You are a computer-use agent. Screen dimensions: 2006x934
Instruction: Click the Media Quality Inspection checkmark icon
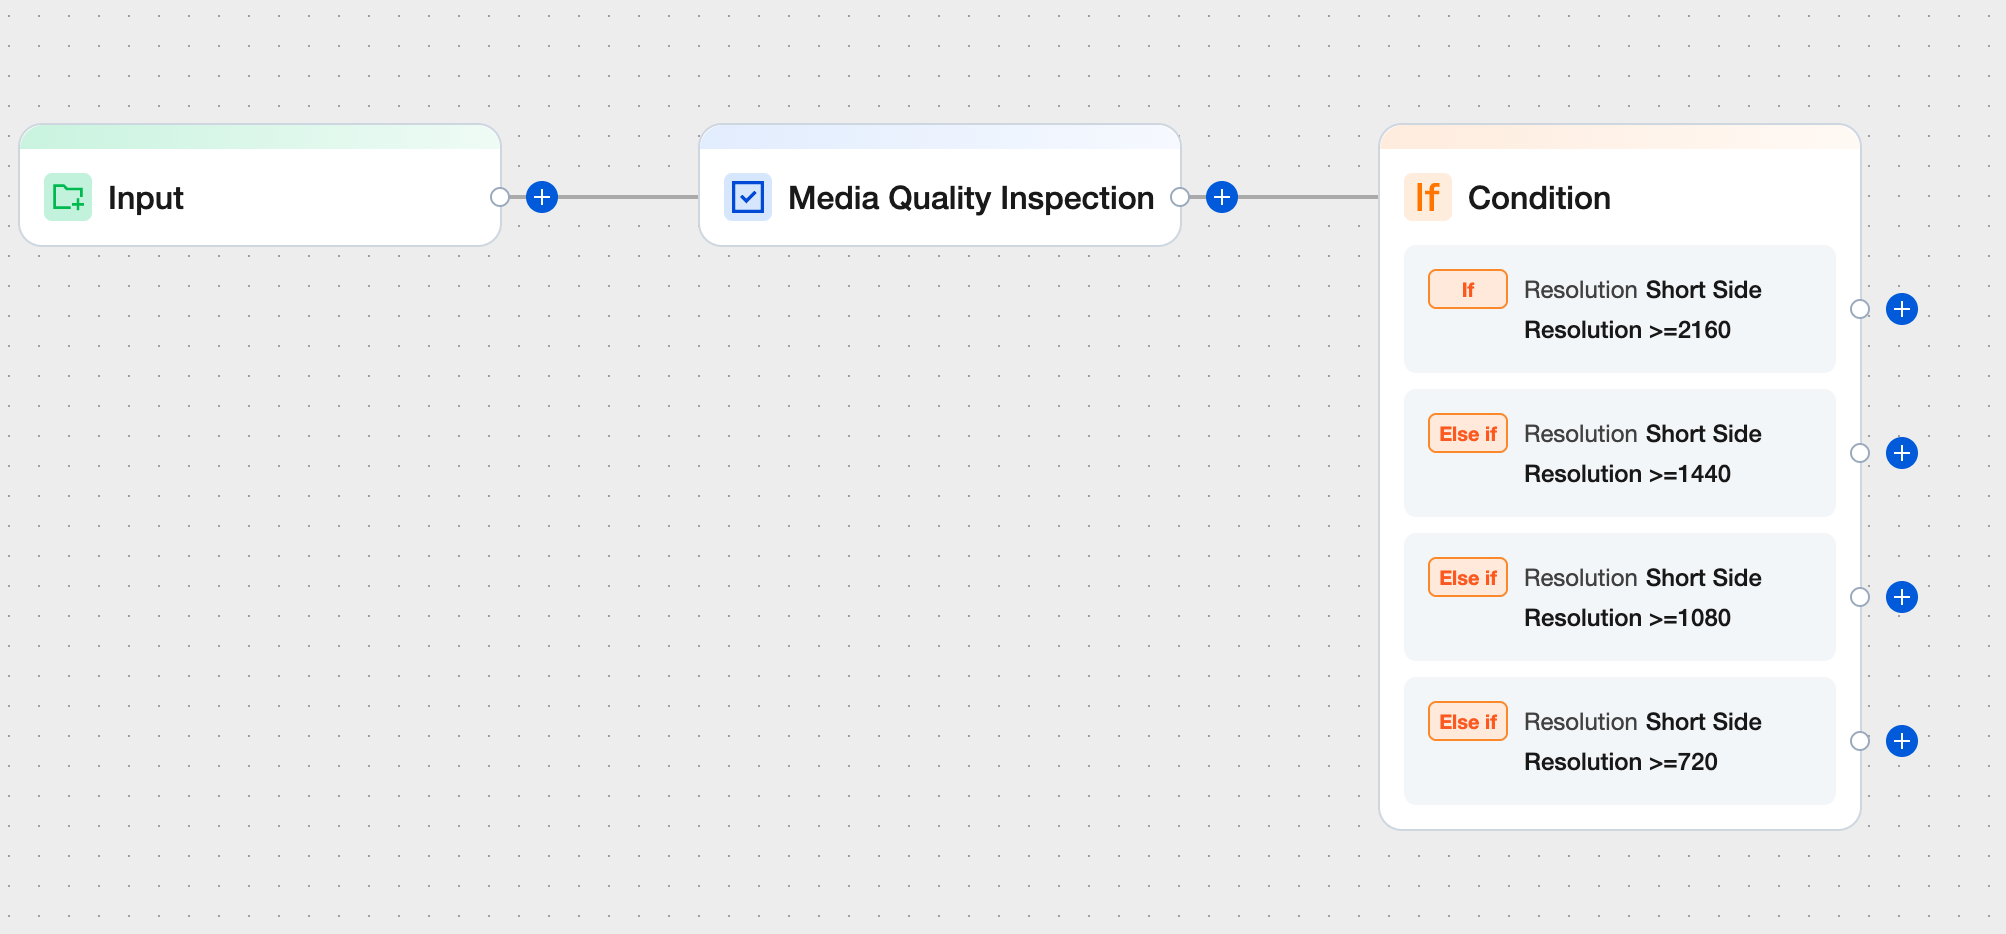(x=748, y=197)
